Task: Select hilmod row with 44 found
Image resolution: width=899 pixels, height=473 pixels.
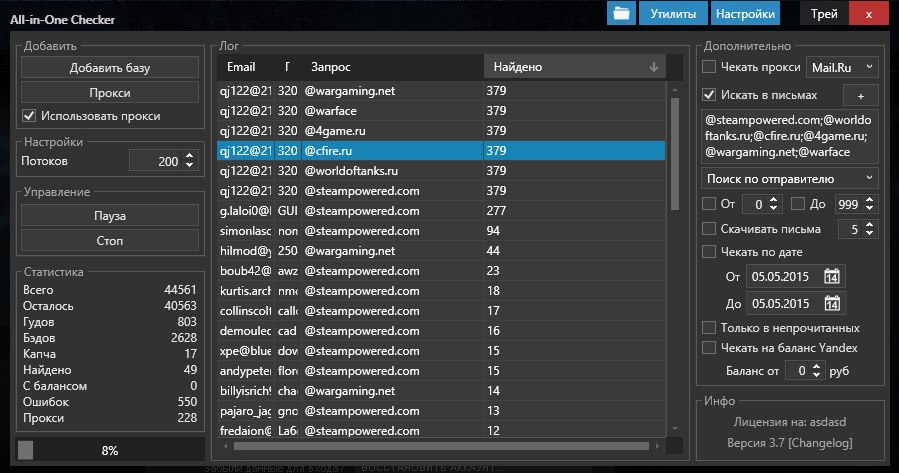Action: click(441, 251)
